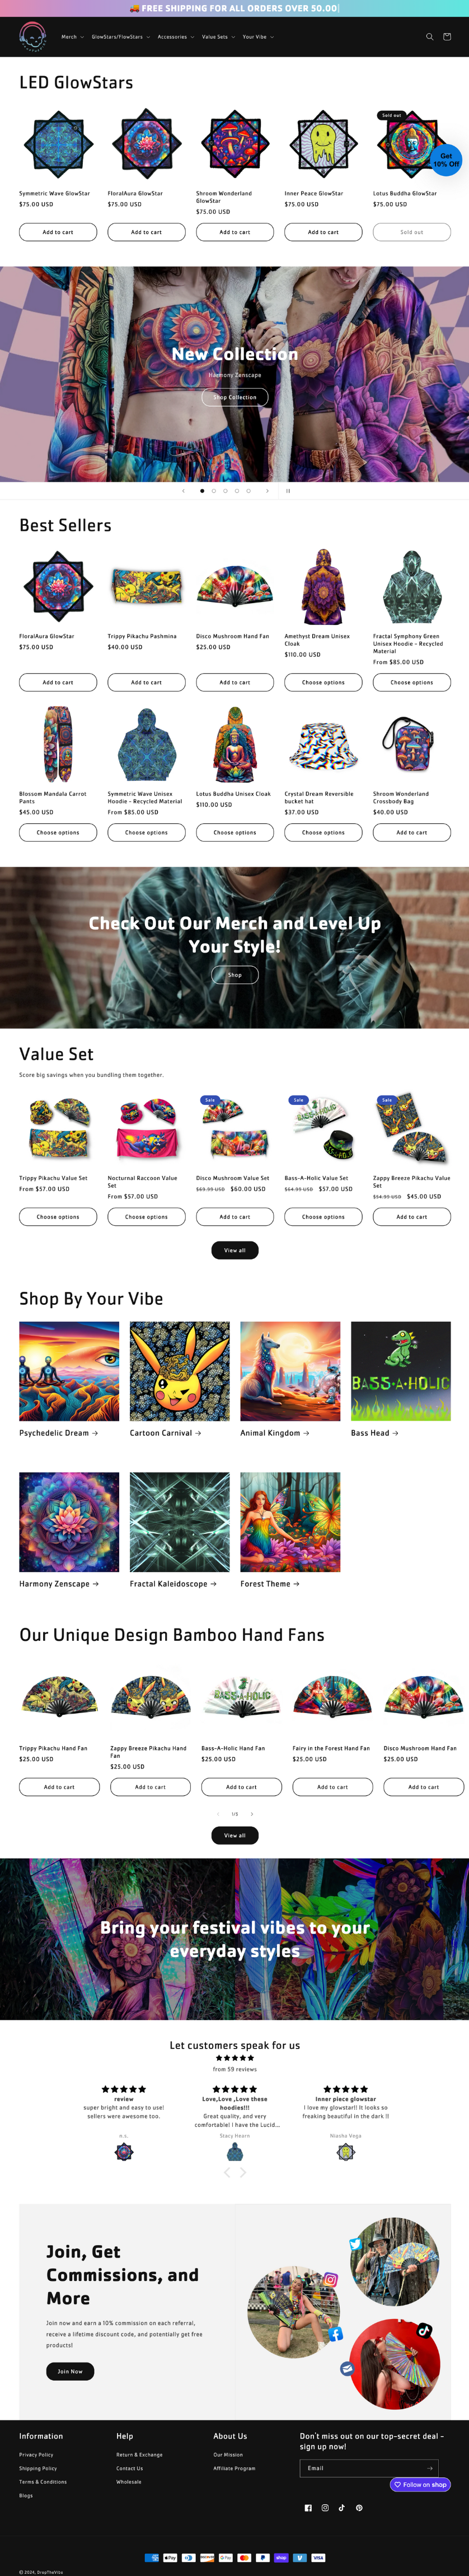
Task: Go to next slide in hero carousel
Action: coord(267,491)
